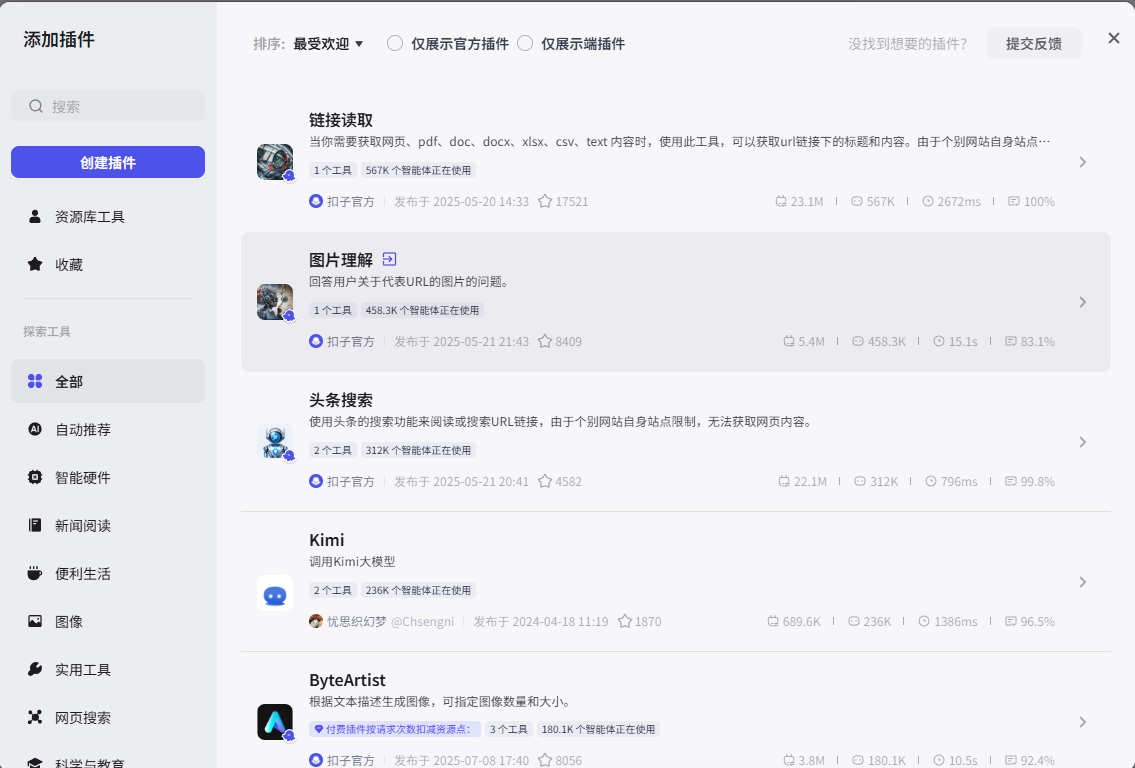This screenshot has width=1135, height=768.
Task: Click the Kimi plugin logo icon
Action: pyautogui.click(x=275, y=594)
